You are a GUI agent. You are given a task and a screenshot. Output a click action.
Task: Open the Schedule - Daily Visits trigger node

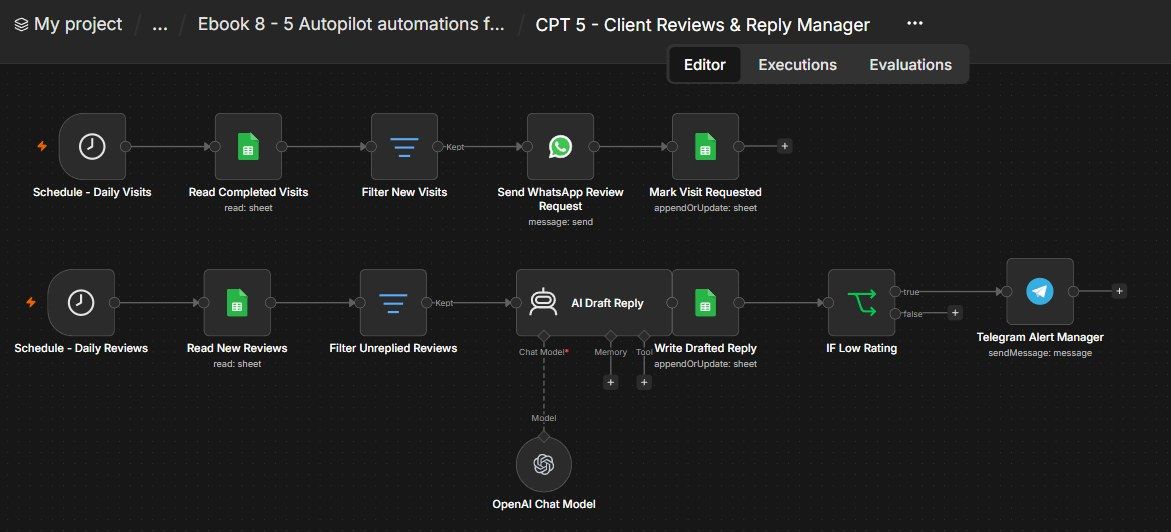(92, 146)
